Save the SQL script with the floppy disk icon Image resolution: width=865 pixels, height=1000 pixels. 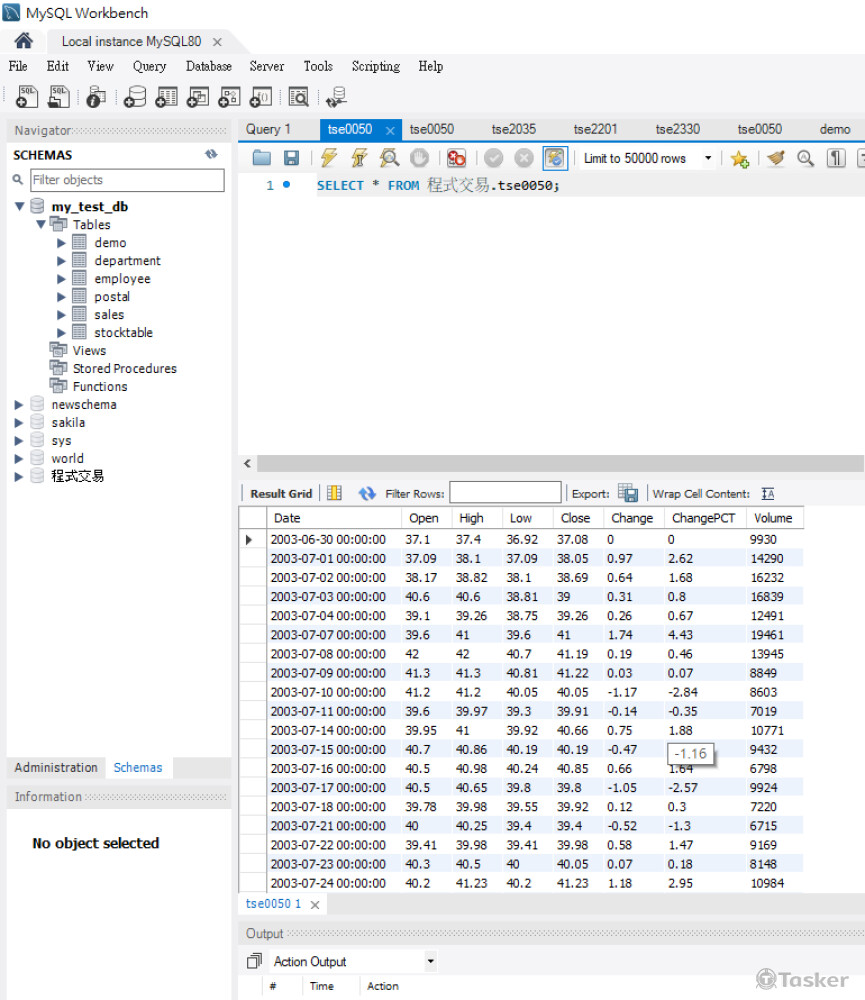coord(291,158)
